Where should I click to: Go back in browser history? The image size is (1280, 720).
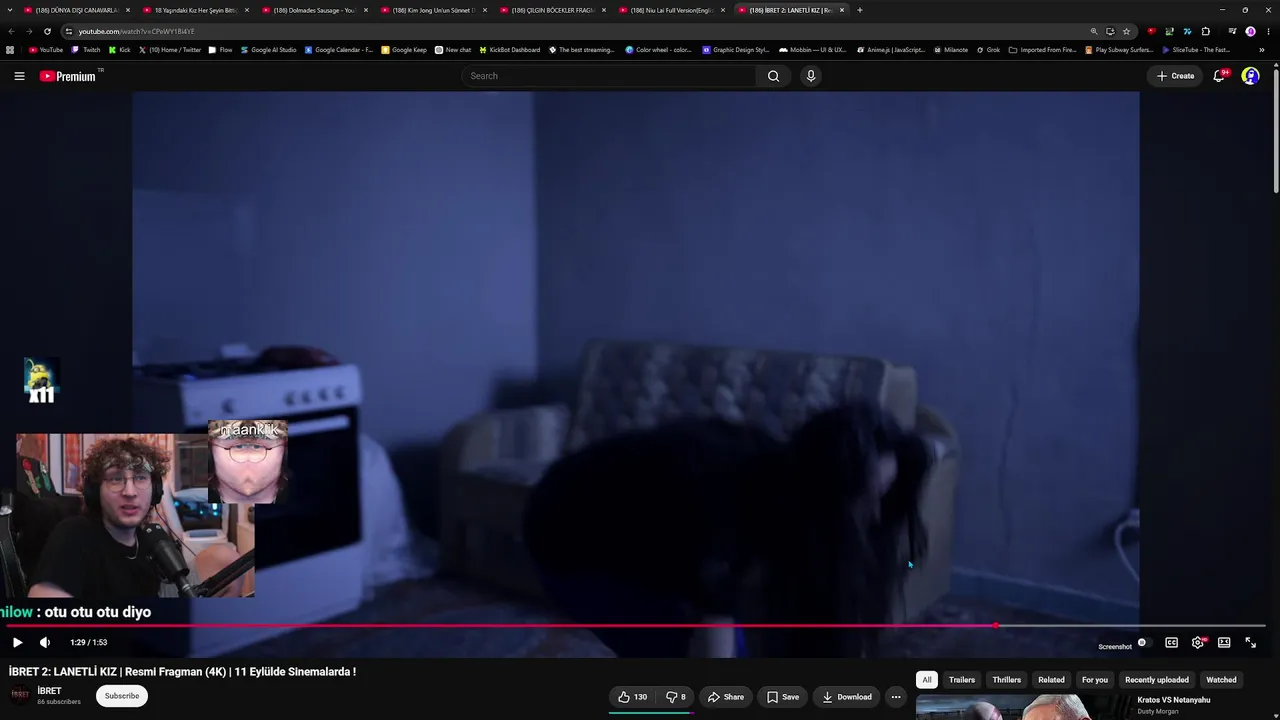pos(11,31)
